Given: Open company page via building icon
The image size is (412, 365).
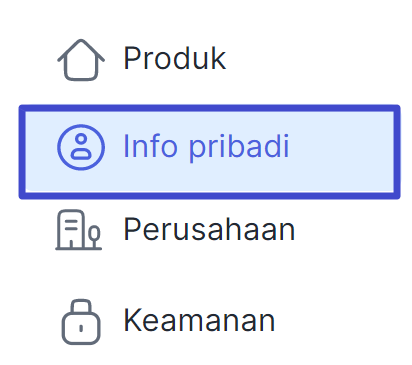Looking at the screenshot, I should pos(79,230).
